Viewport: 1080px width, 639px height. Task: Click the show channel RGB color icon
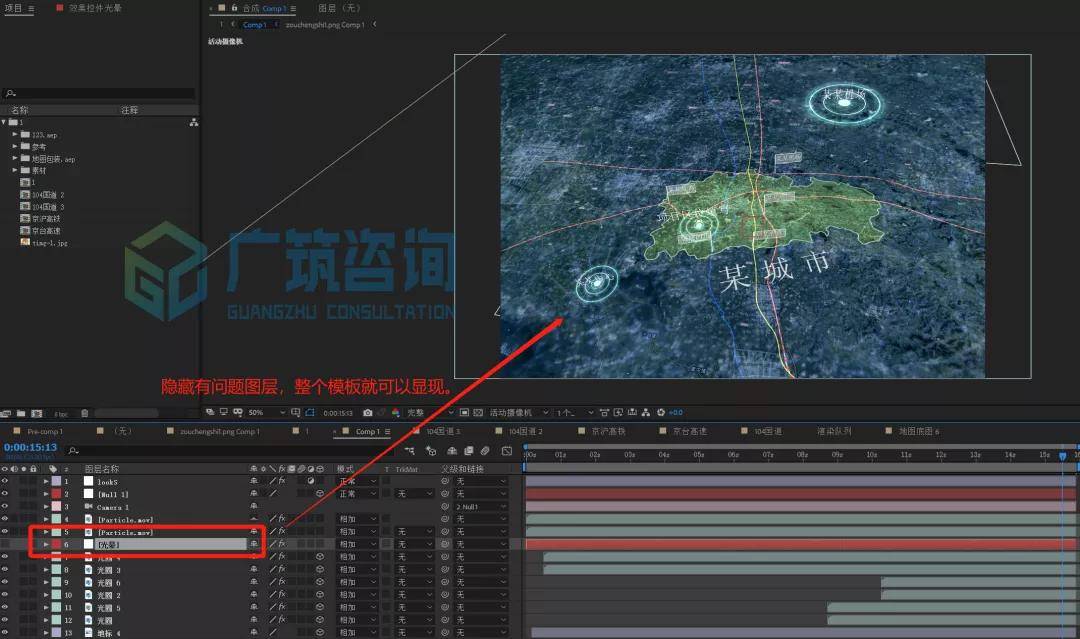coord(395,412)
